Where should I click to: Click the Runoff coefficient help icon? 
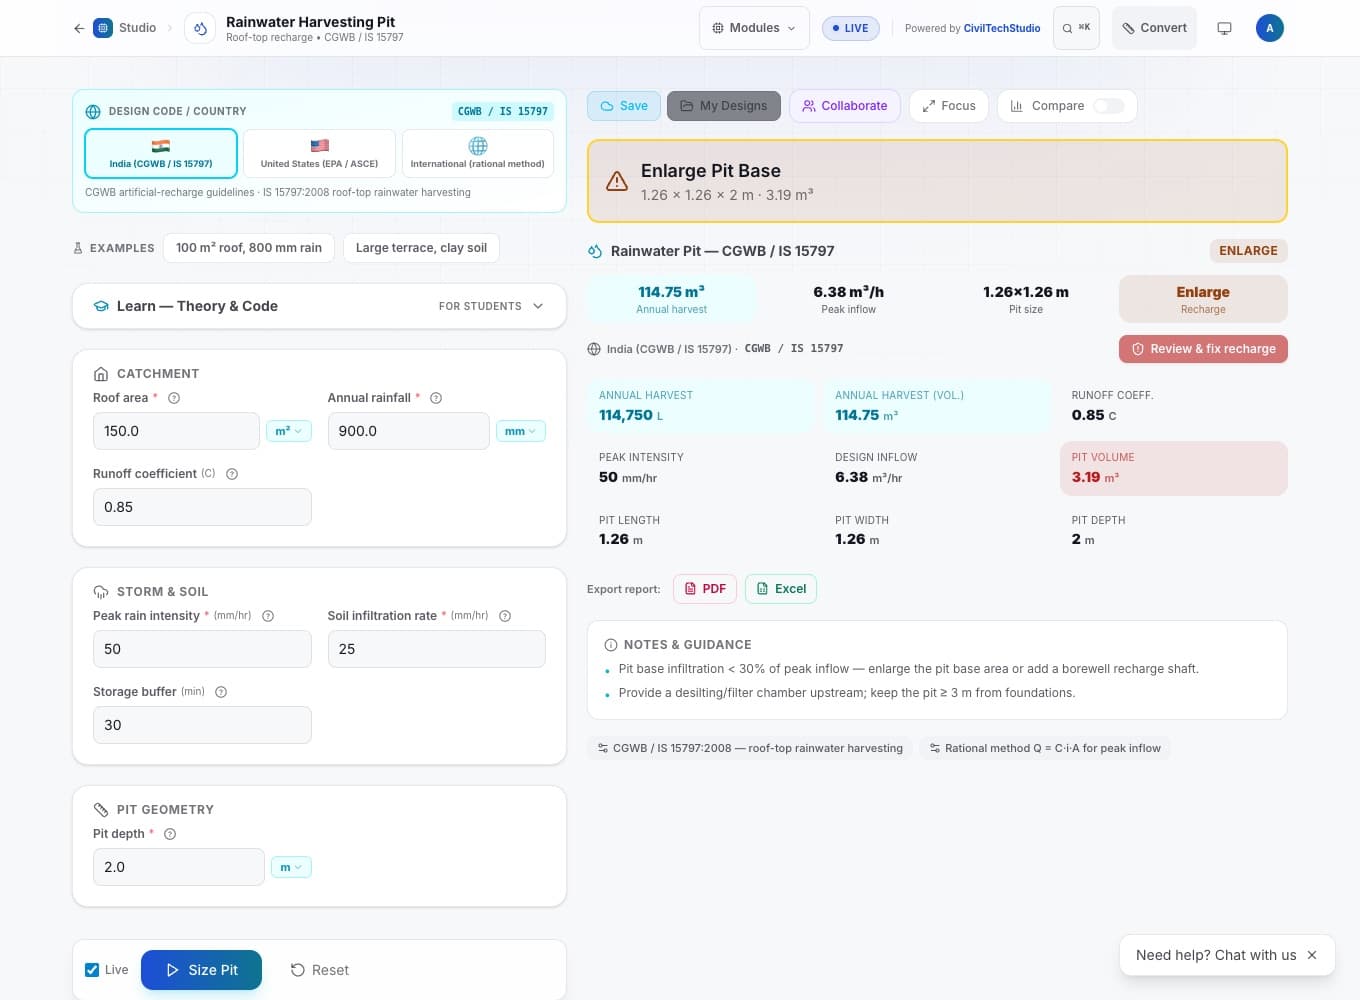point(232,474)
